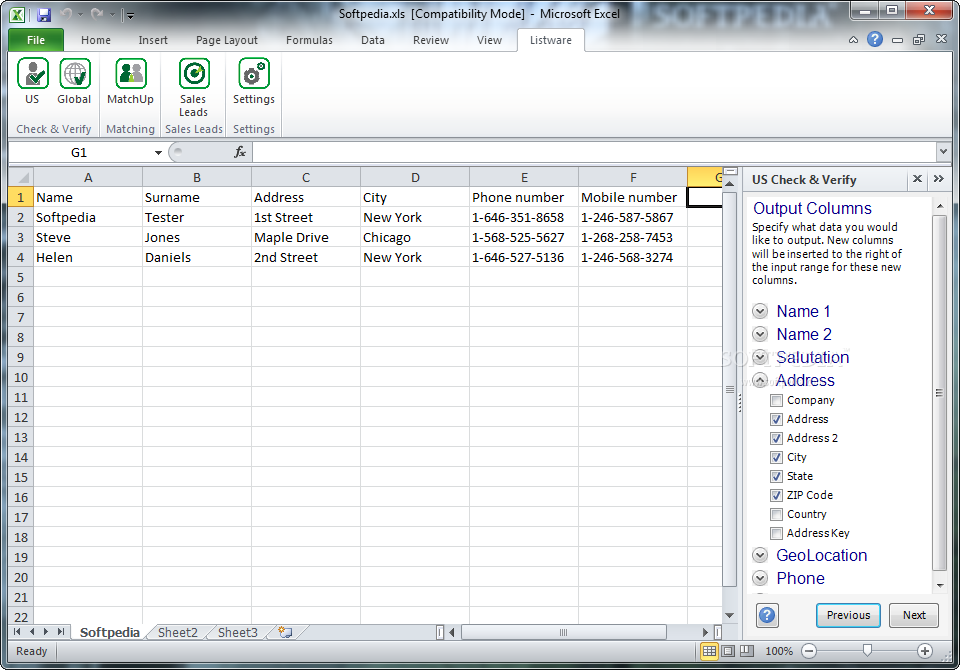
Task: Check the Company checkbox
Action: click(x=776, y=401)
